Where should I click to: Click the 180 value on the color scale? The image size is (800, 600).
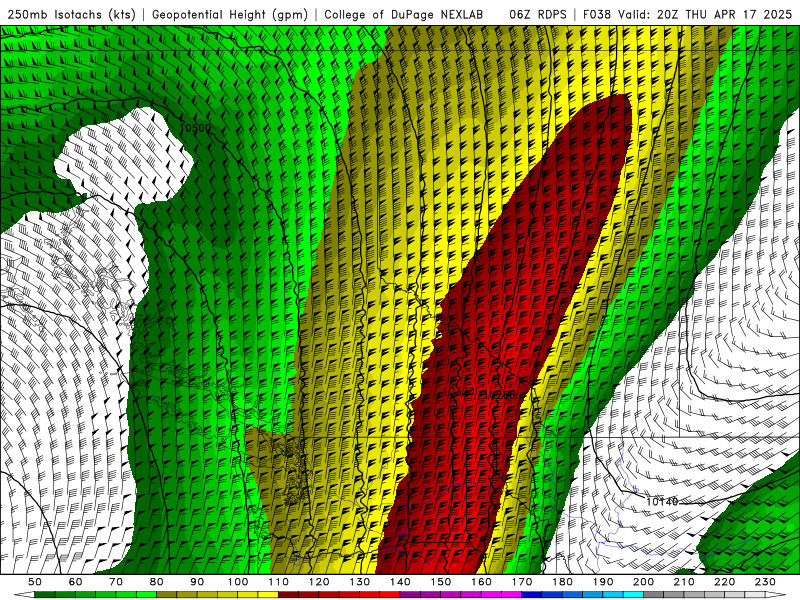pos(562,582)
